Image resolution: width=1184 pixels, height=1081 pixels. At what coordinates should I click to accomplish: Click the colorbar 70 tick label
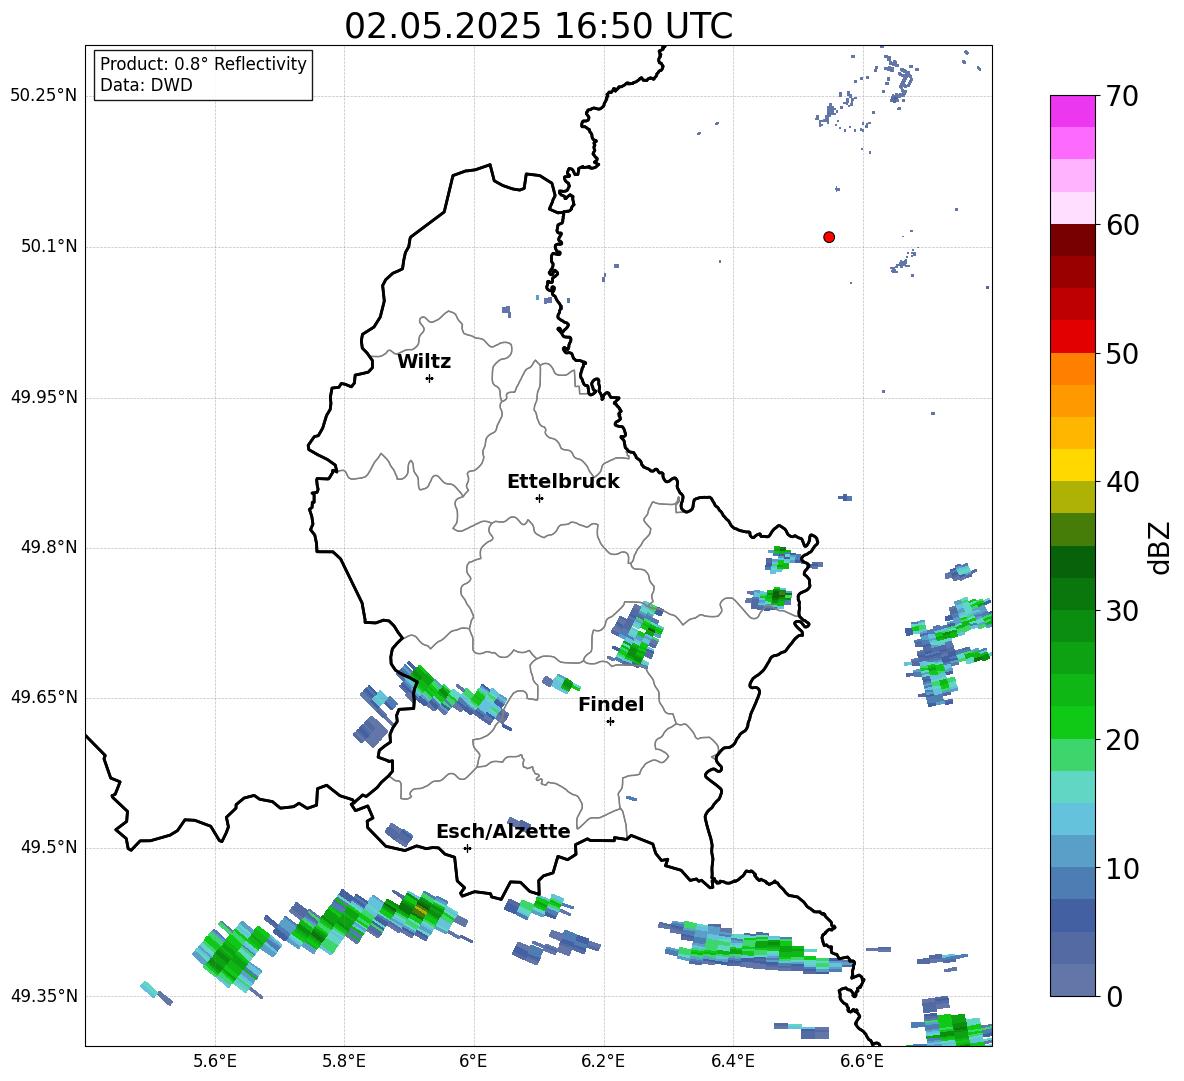1122,97
